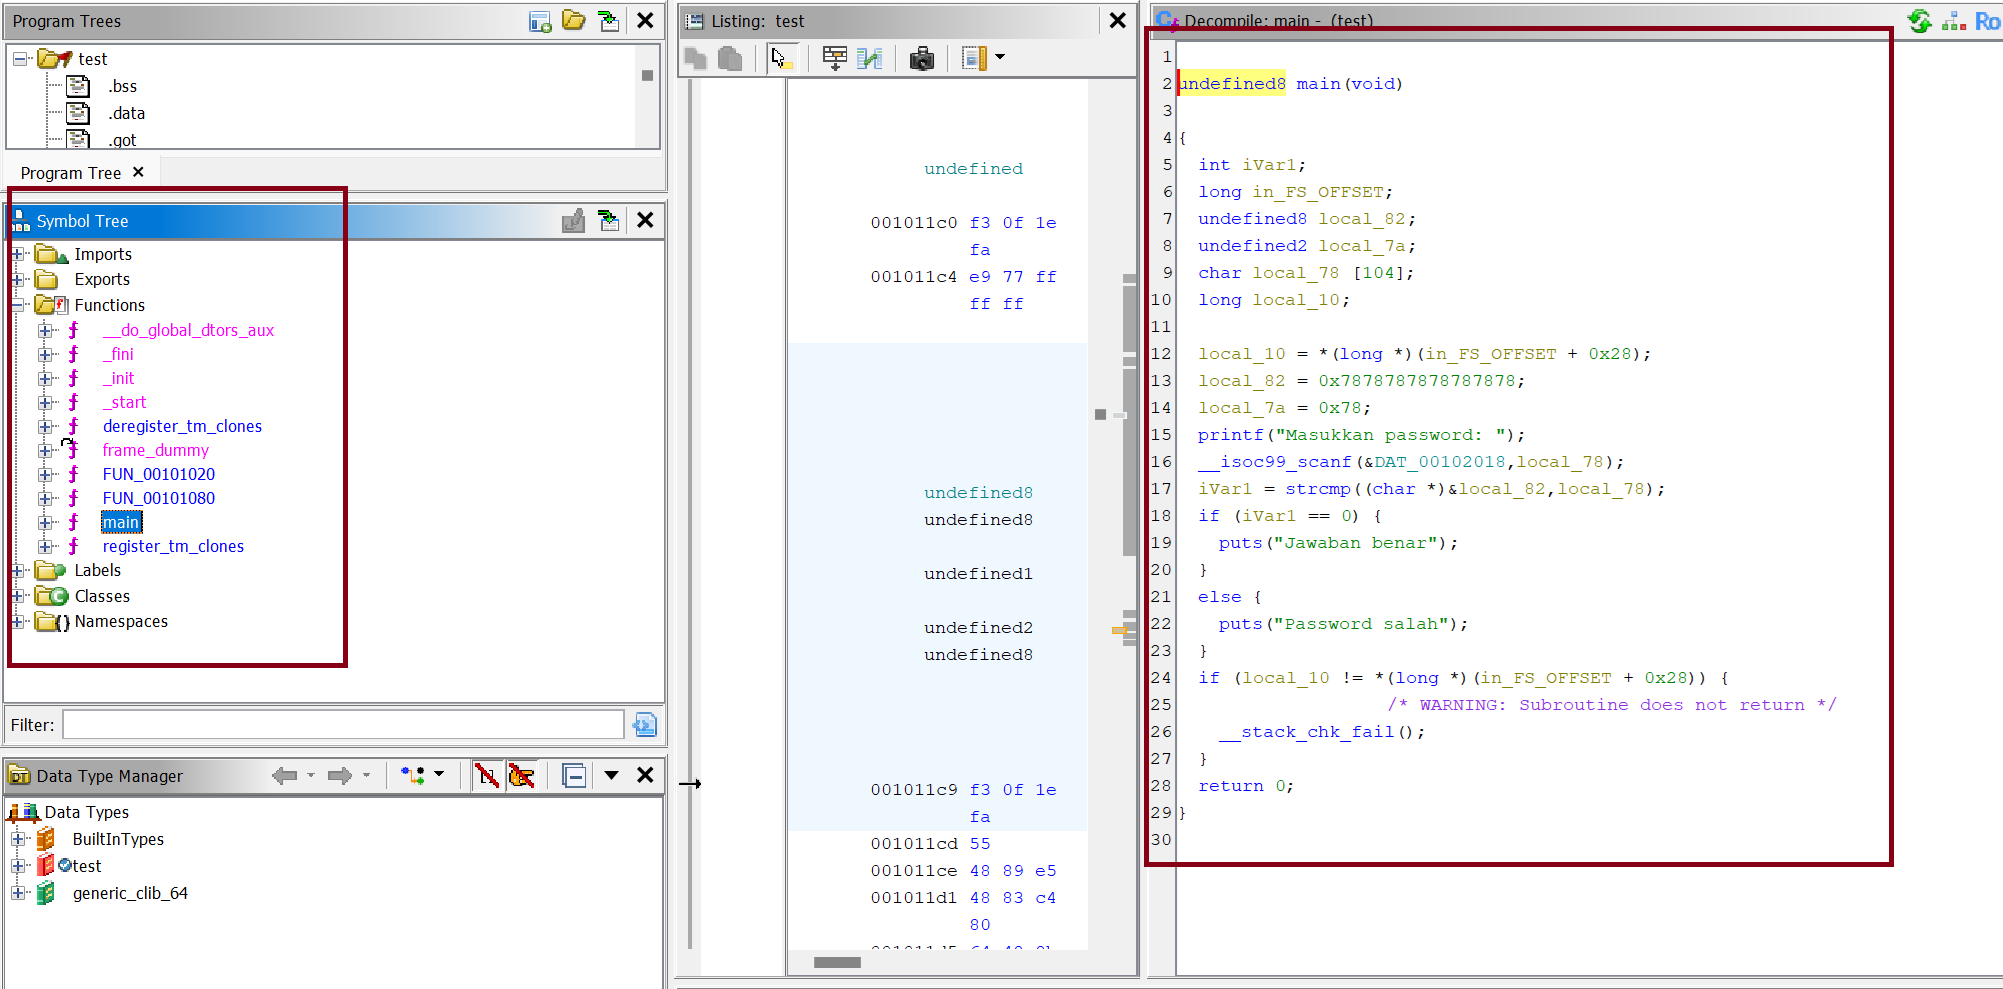Viewport: 2003px width, 989px height.
Task: Click the filter data types nodes icon
Action: (413, 776)
